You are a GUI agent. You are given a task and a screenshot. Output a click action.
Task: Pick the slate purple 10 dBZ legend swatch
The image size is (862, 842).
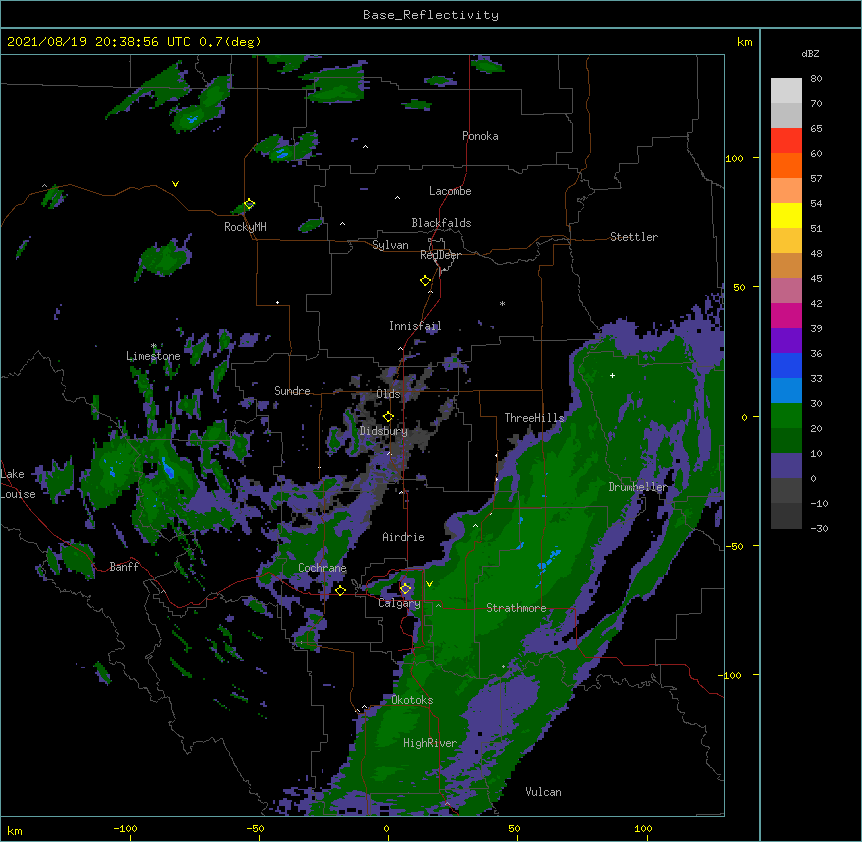[x=786, y=466]
